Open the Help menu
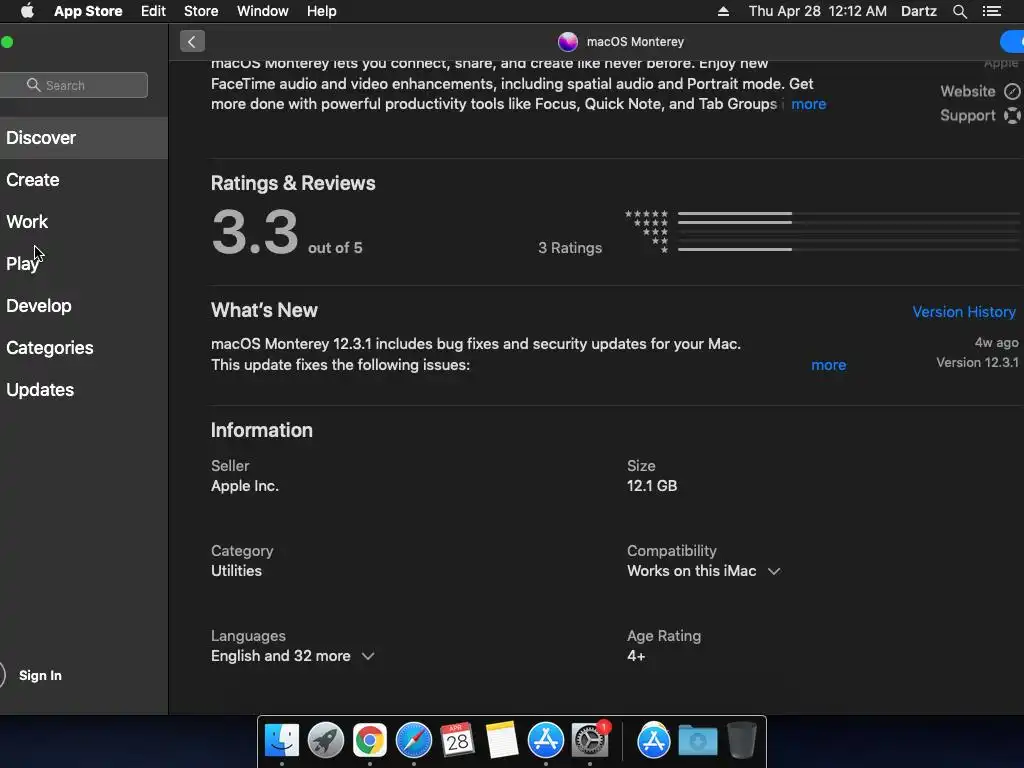Viewport: 1024px width, 768px height. pos(322,11)
